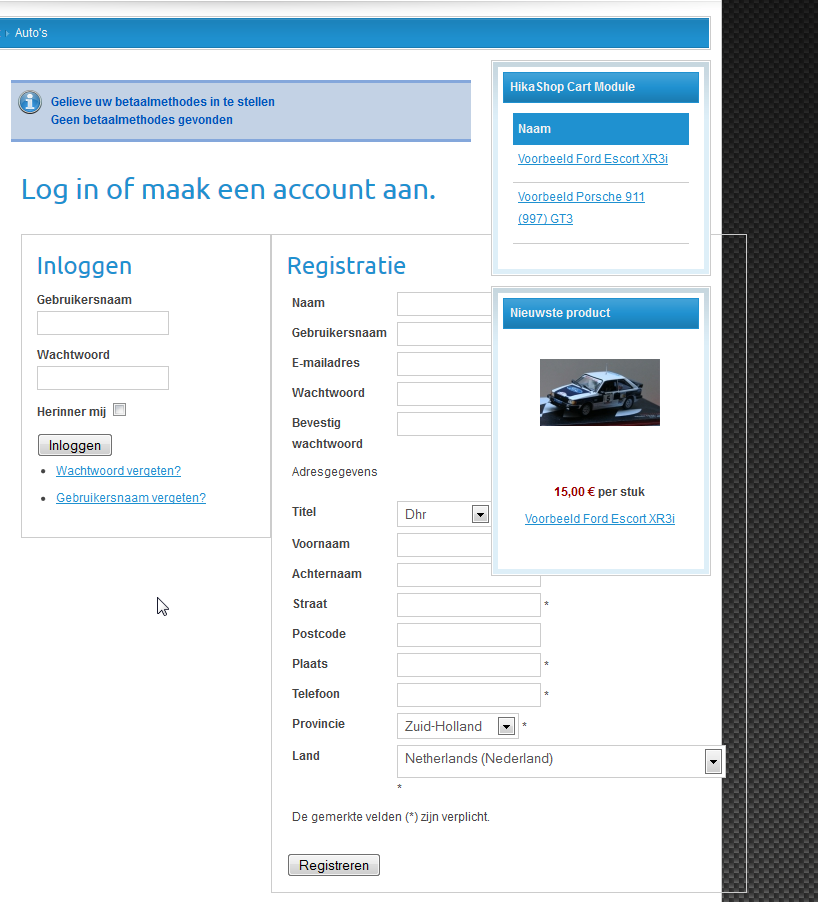Focus the Wachtwoord login field
Screen dimensions: 818x902
pyautogui.click(x=103, y=378)
